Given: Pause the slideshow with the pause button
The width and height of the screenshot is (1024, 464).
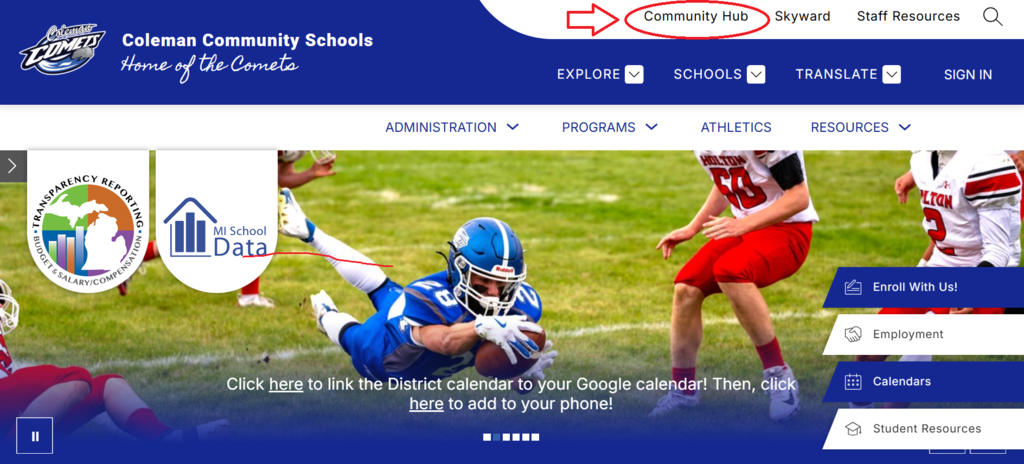Looking at the screenshot, I should point(35,436).
